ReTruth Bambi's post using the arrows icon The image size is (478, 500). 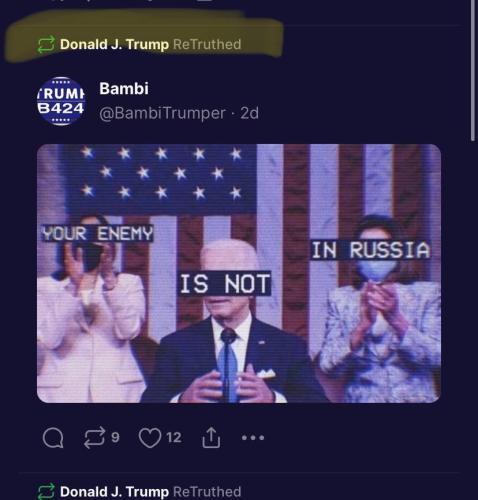click(x=94, y=438)
